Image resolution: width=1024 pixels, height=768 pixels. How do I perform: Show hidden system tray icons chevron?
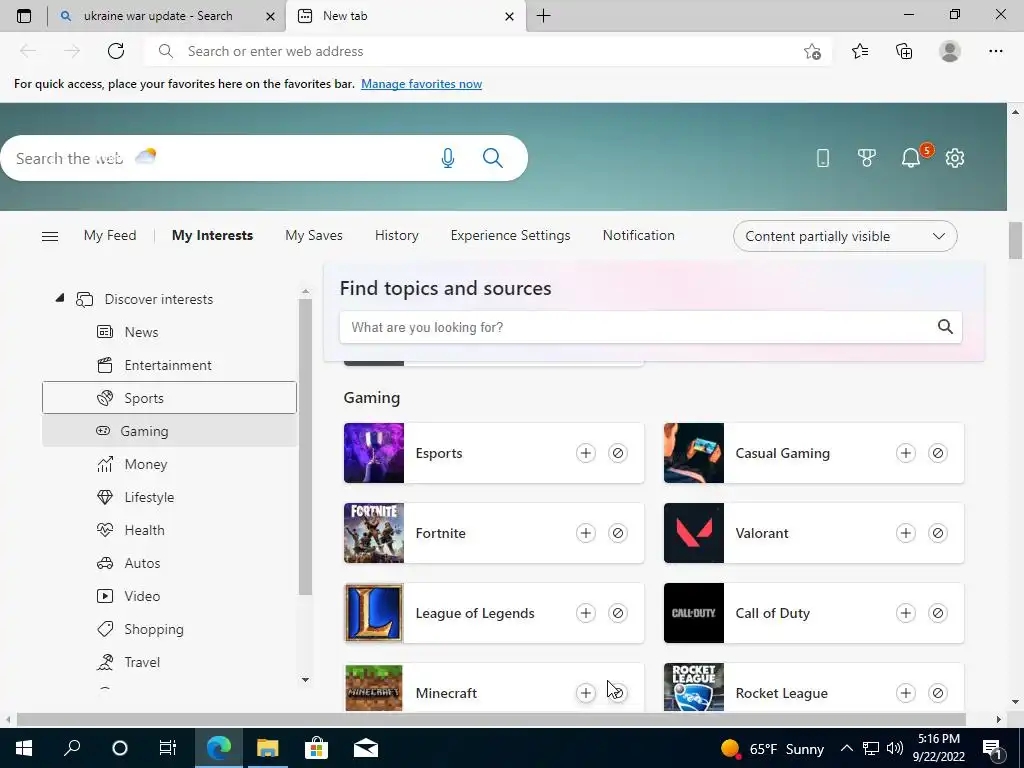846,748
